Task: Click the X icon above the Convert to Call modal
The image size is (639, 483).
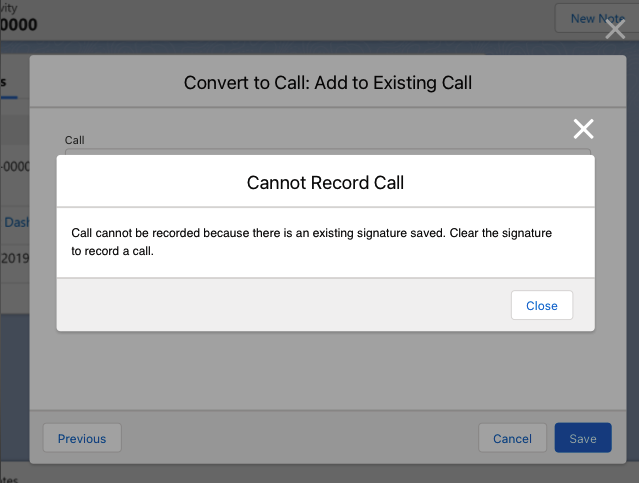Action: (615, 29)
